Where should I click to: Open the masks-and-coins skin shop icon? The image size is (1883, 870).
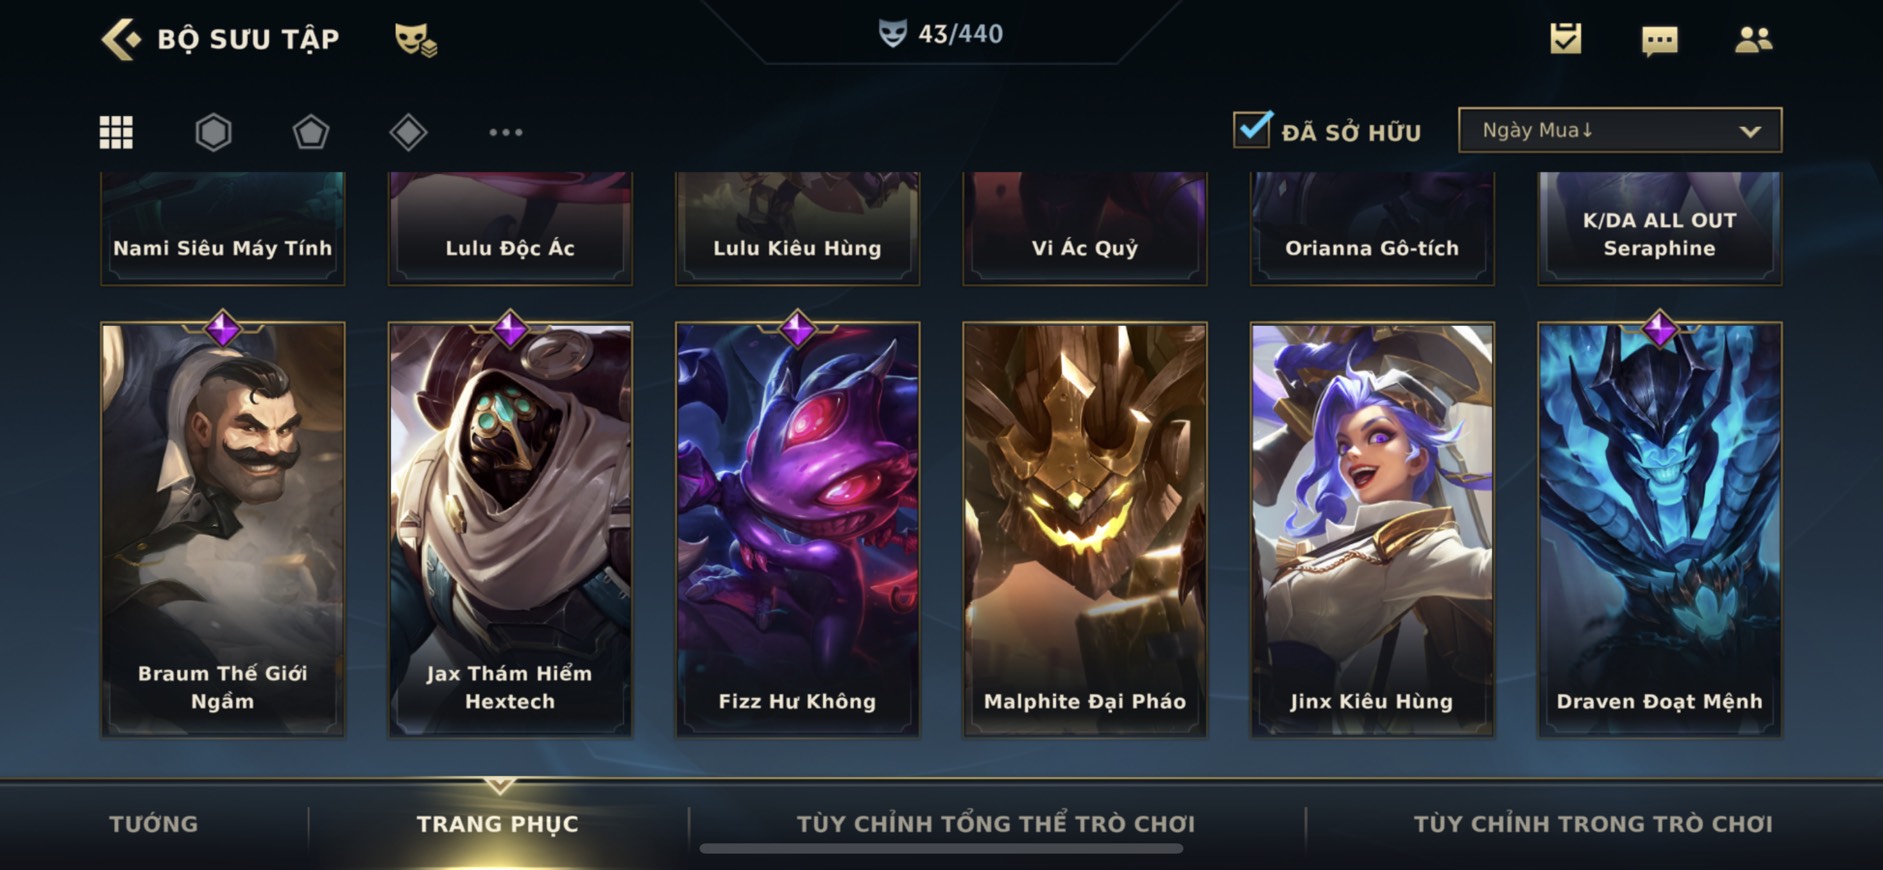coord(415,39)
